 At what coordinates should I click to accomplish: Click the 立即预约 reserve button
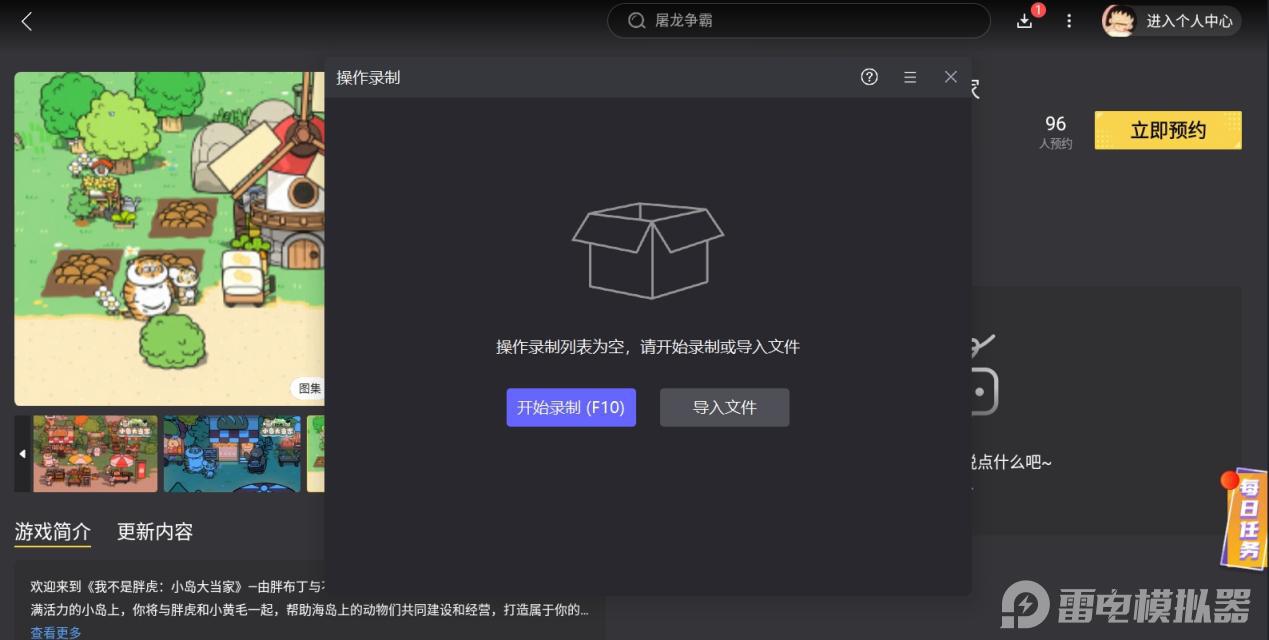[x=1168, y=130]
